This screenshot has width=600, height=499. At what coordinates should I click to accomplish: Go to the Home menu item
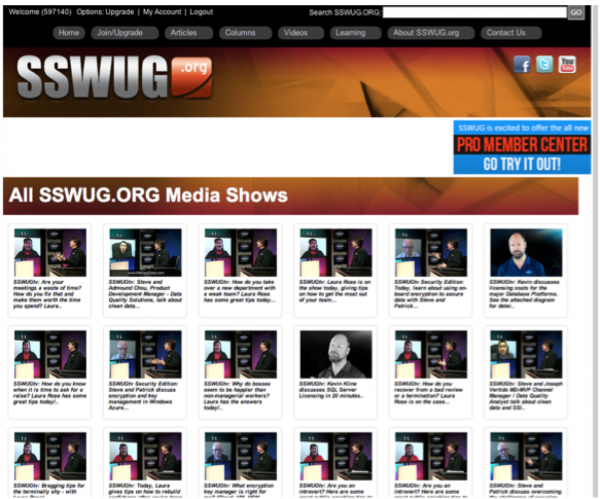point(69,33)
